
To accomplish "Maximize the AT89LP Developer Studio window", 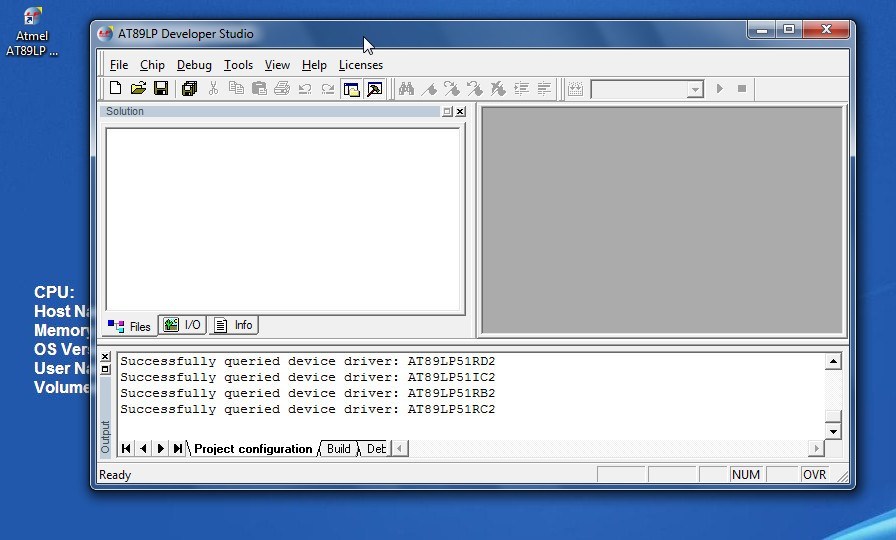I will coord(789,30).
